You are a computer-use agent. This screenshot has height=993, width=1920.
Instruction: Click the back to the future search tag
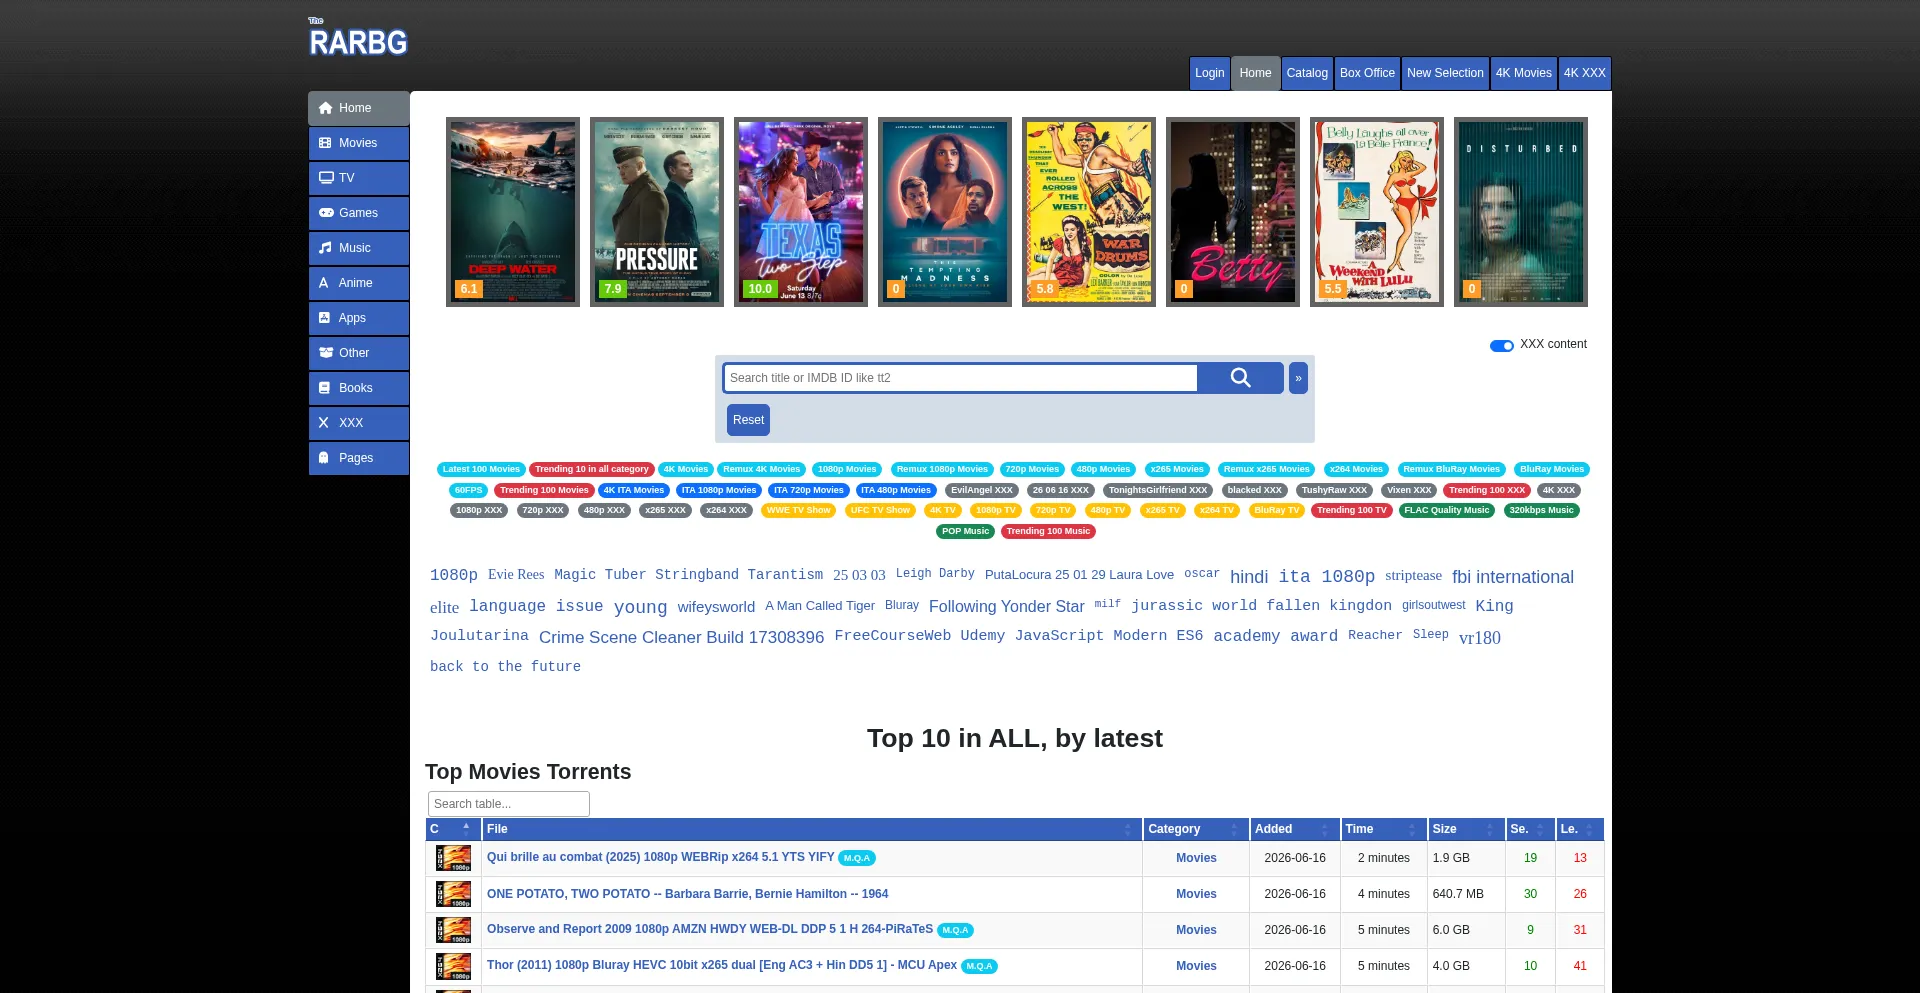[x=505, y=667]
